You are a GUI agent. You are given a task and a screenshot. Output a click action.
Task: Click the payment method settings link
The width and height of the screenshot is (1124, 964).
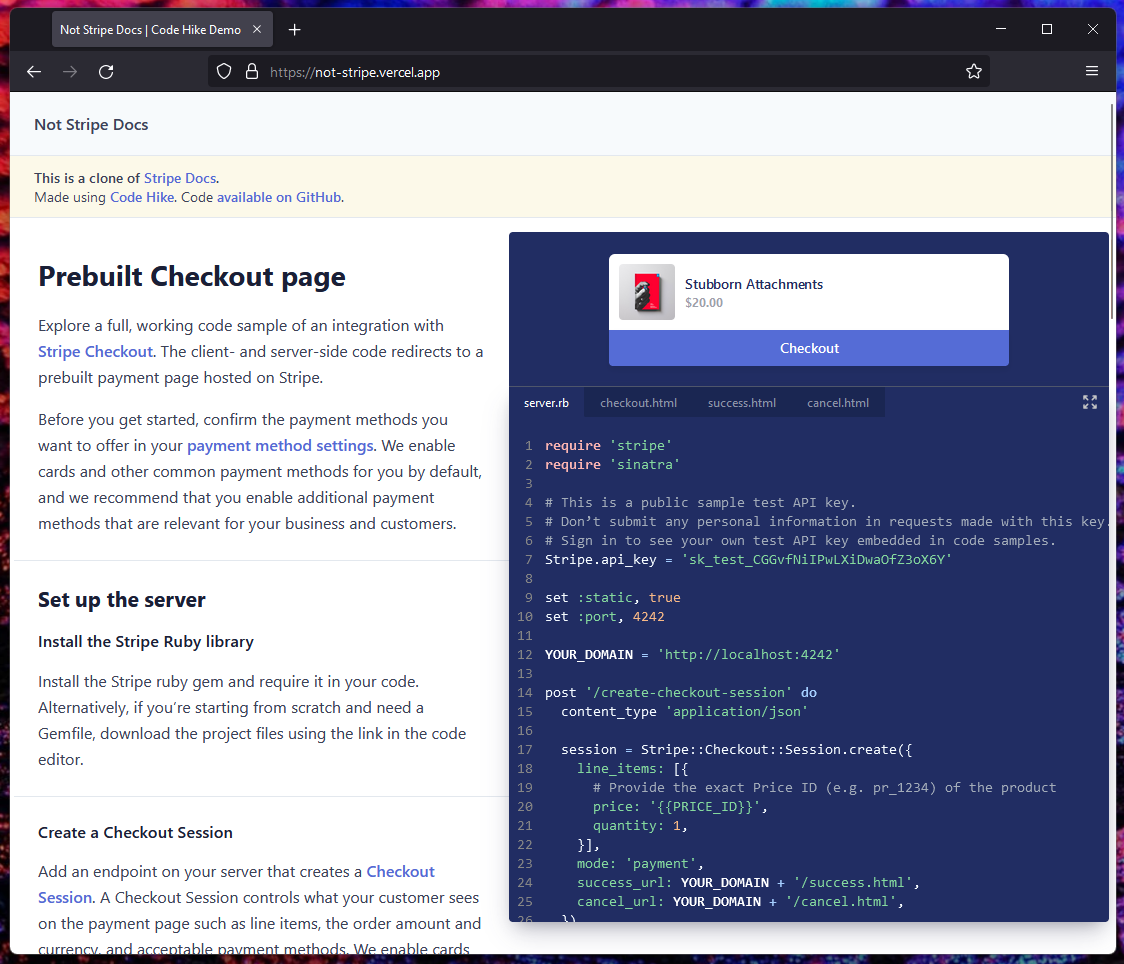[x=280, y=445]
